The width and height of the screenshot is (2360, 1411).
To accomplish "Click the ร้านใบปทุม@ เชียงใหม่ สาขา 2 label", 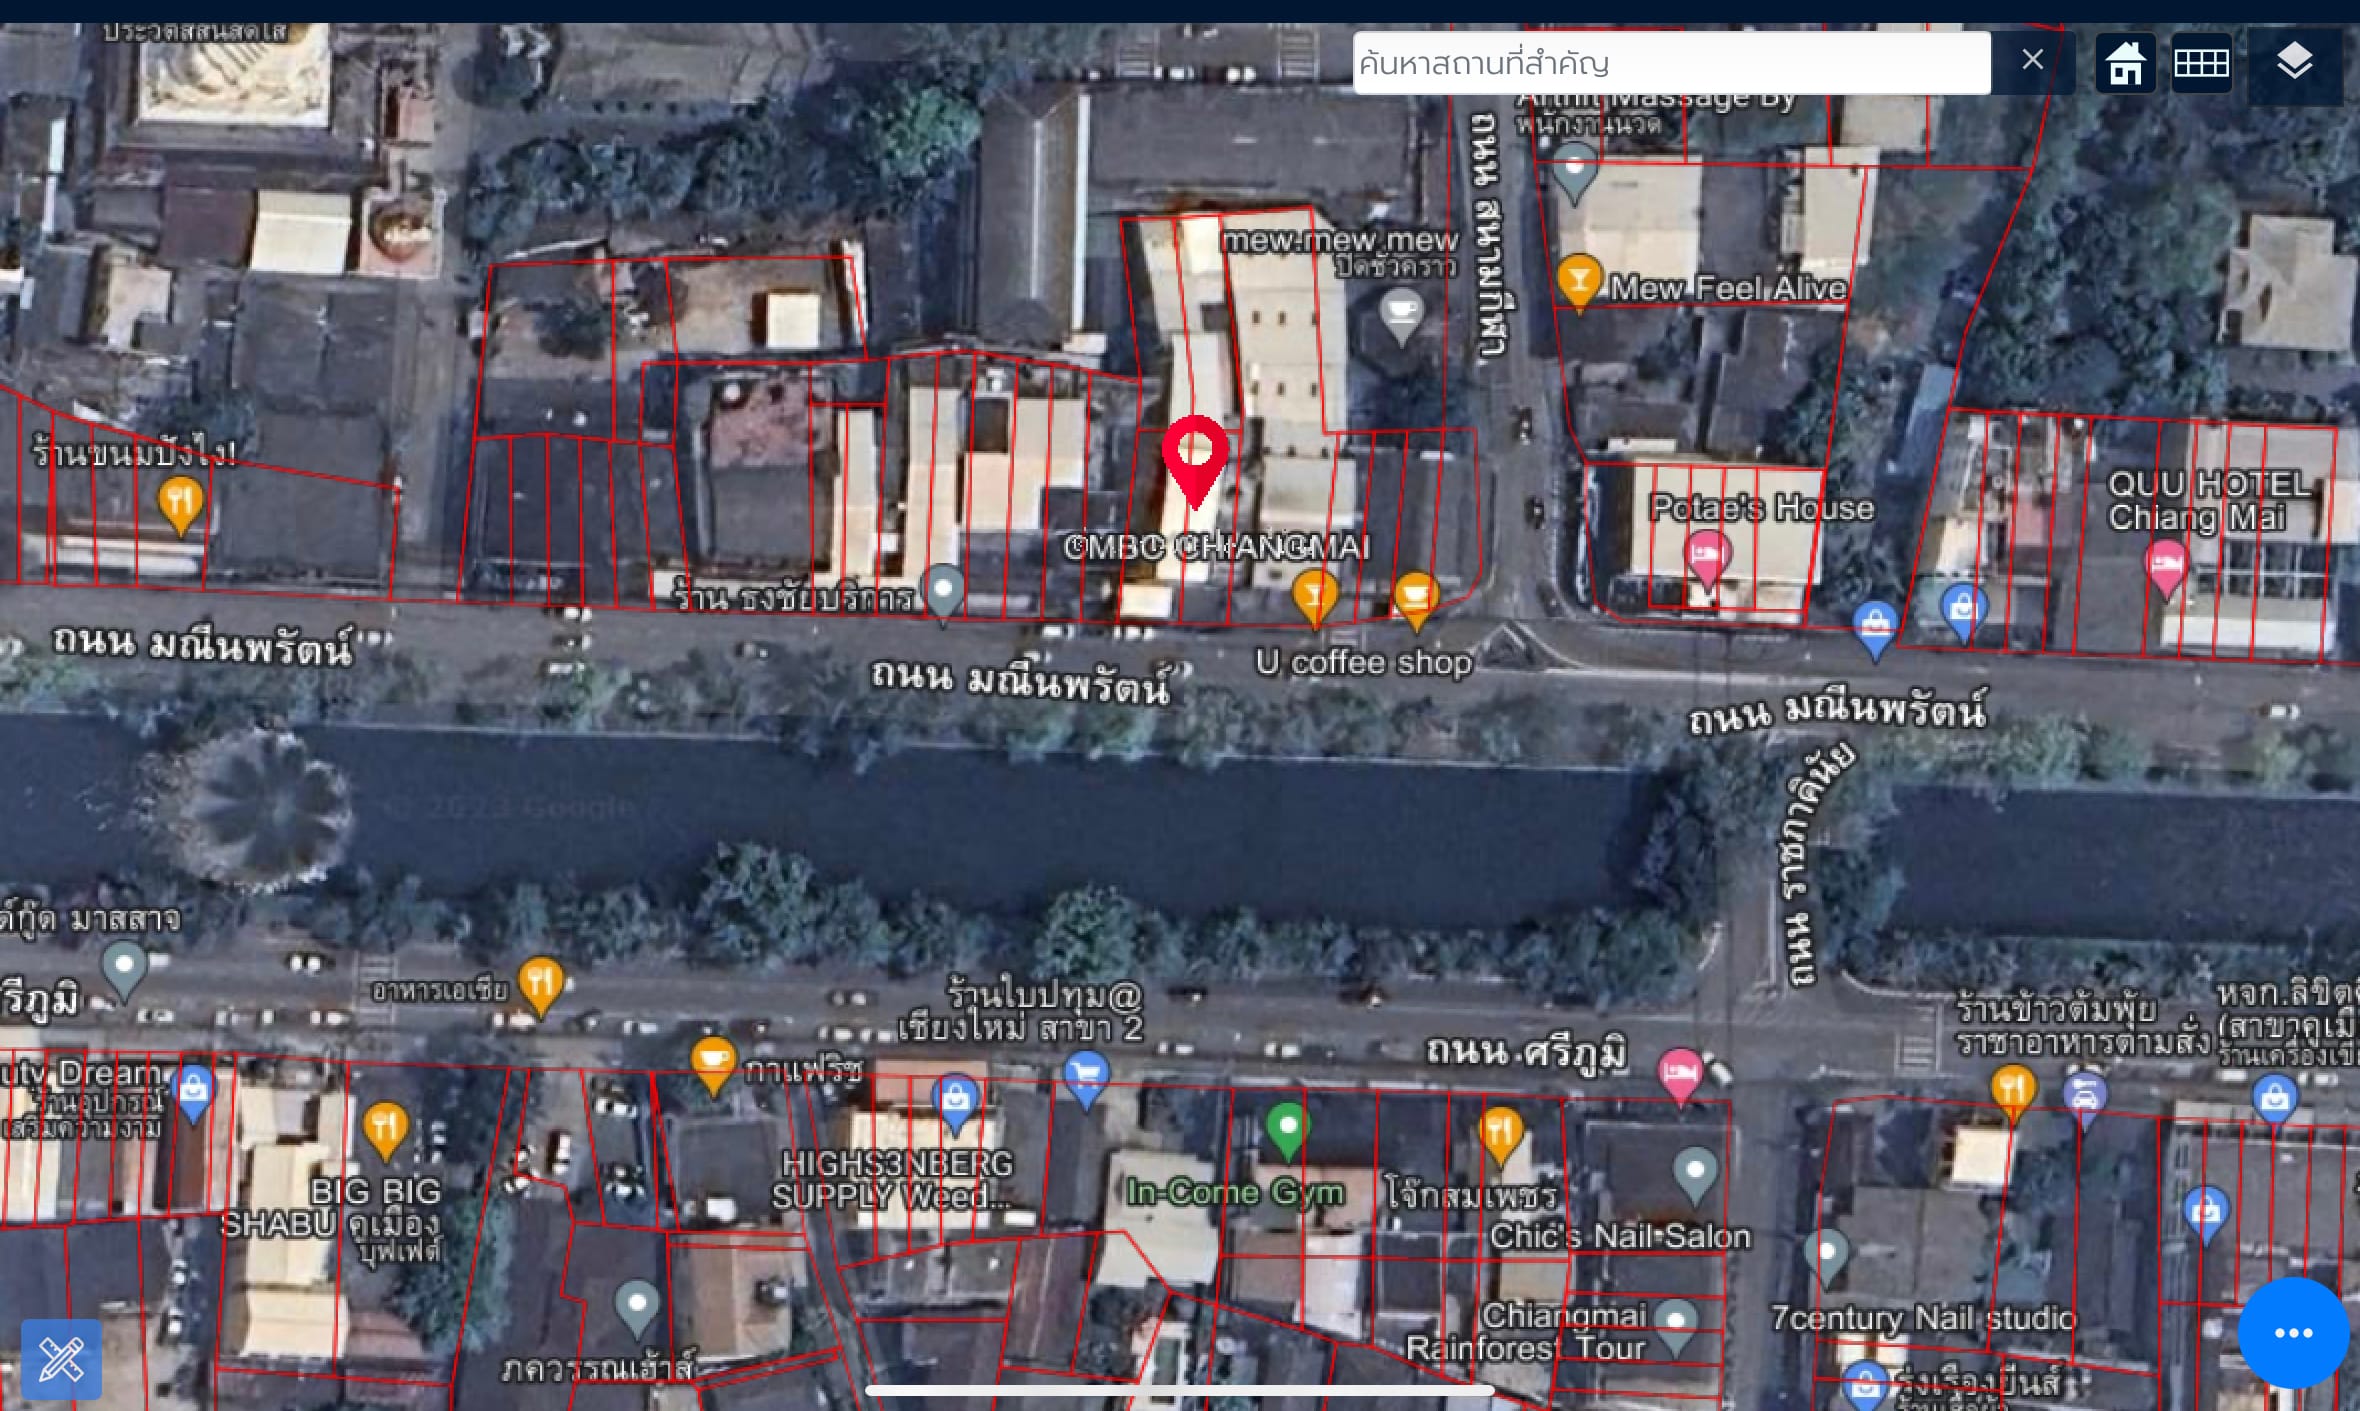I will [x=1020, y=1011].
